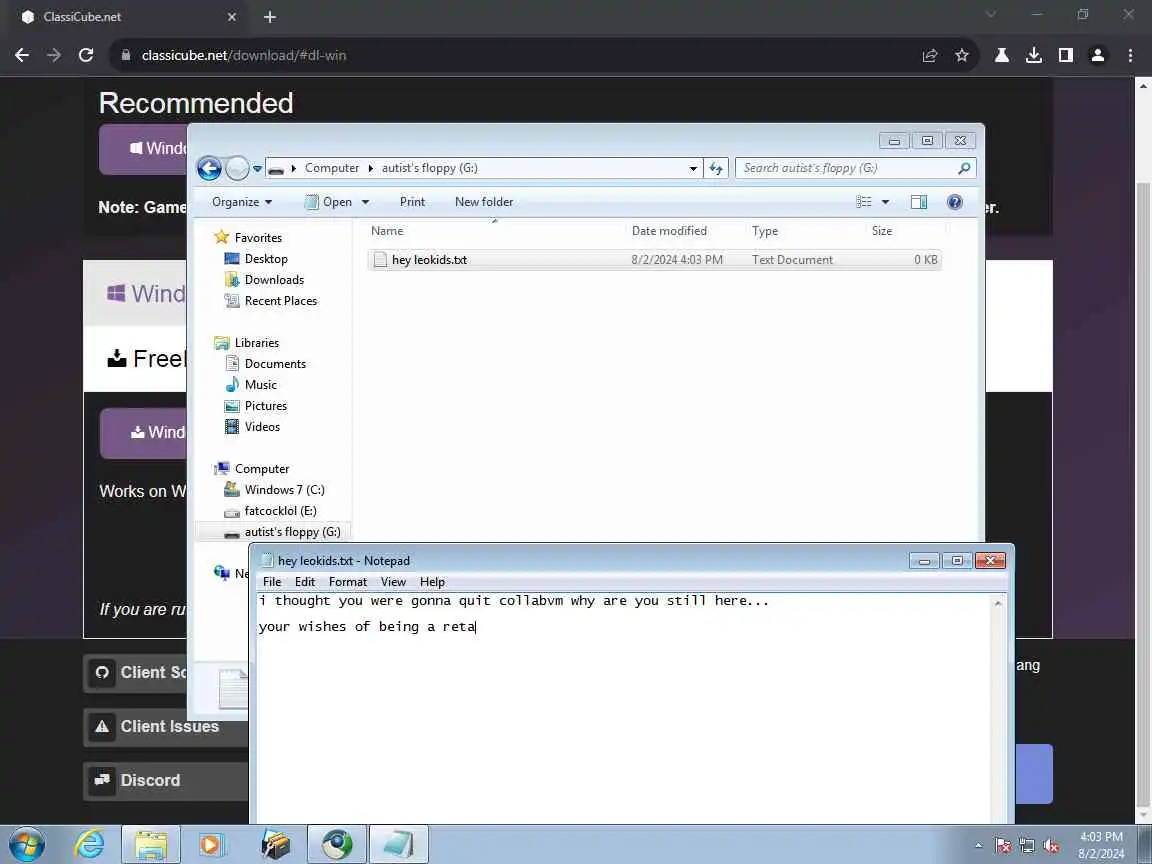1152x864 pixels.
Task: Click the share icon in address bar
Action: tap(929, 55)
